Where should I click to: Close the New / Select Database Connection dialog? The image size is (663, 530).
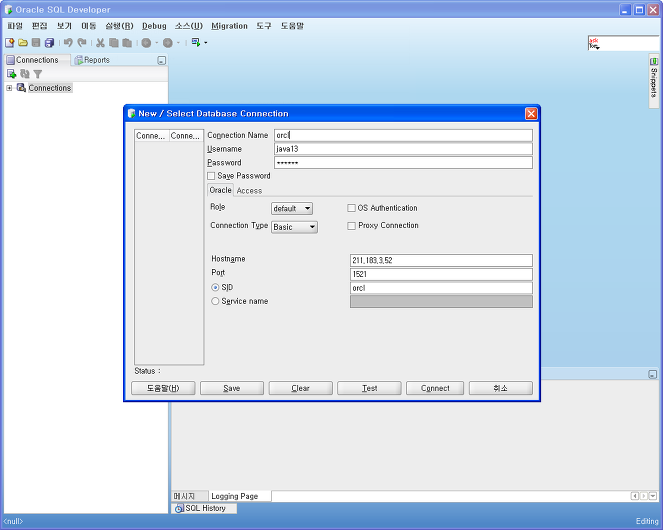click(x=531, y=113)
